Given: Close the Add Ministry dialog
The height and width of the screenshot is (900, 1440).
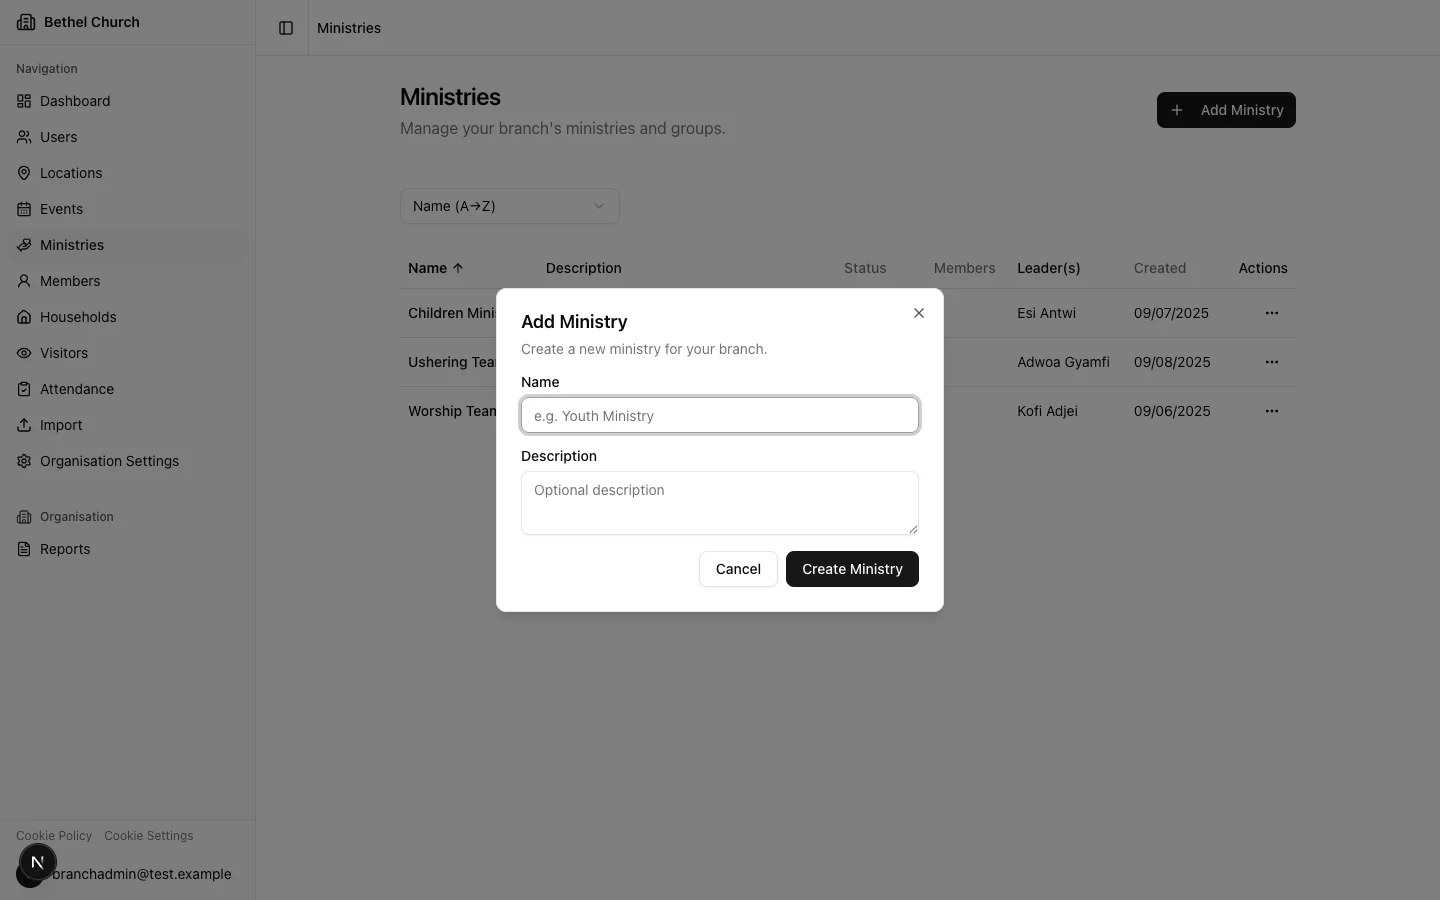Looking at the screenshot, I should click(919, 313).
